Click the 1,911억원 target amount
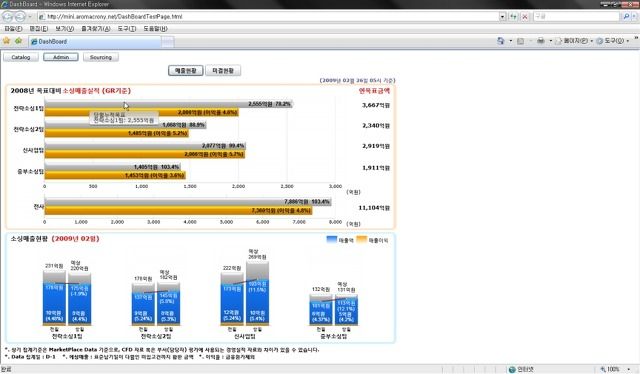The height and width of the screenshot is (374, 640). tap(376, 167)
